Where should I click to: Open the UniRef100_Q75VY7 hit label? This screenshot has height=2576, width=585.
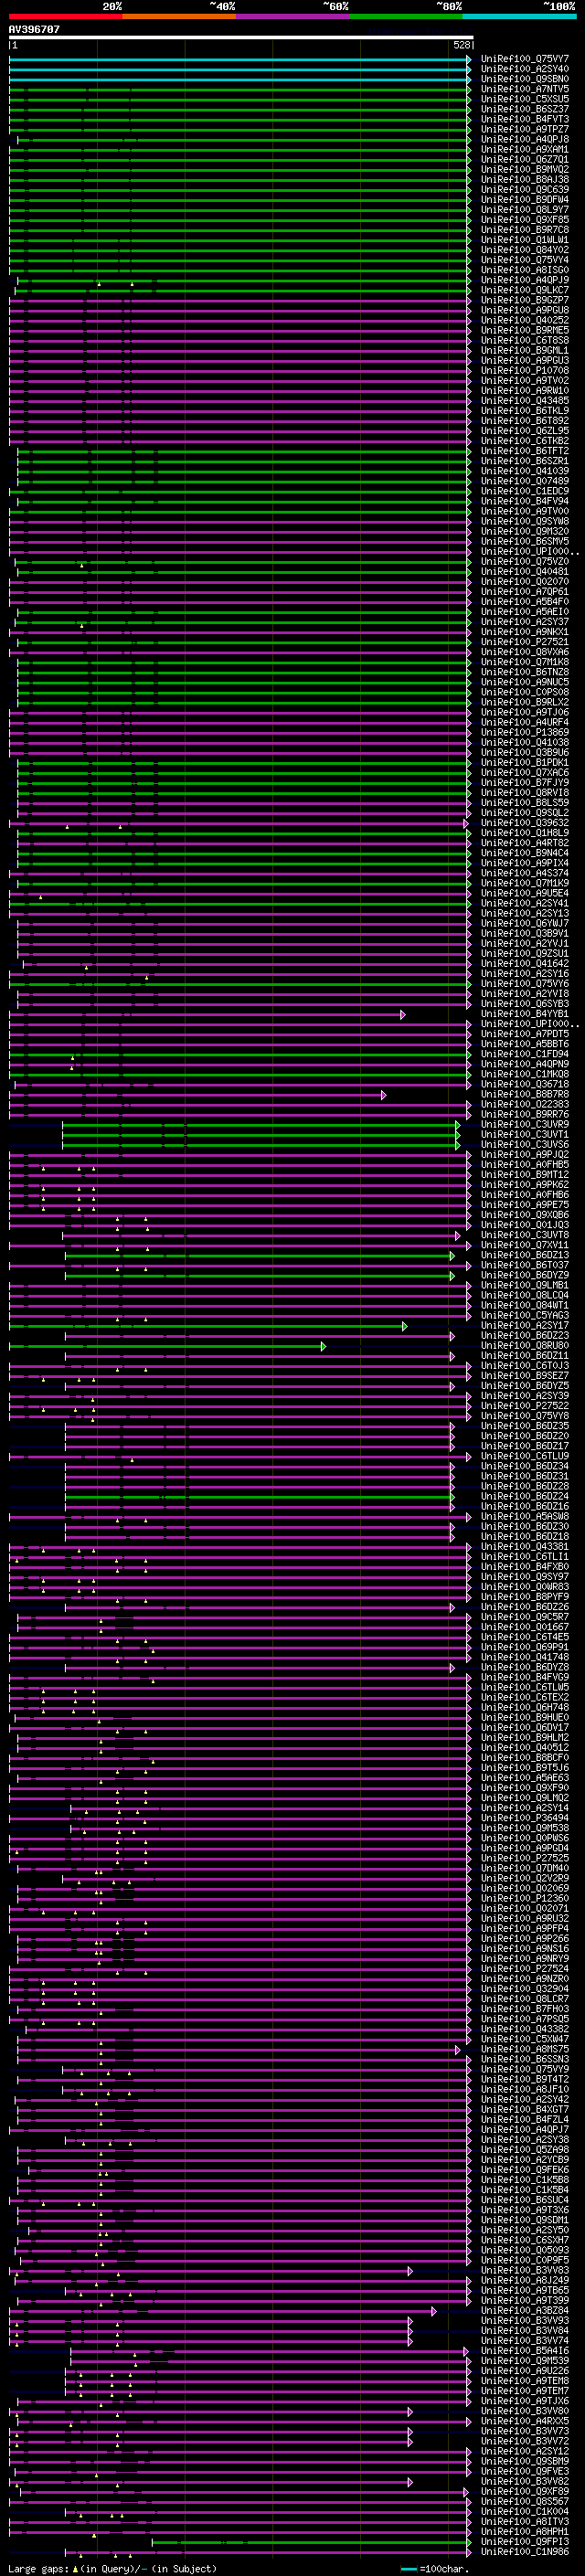click(525, 59)
